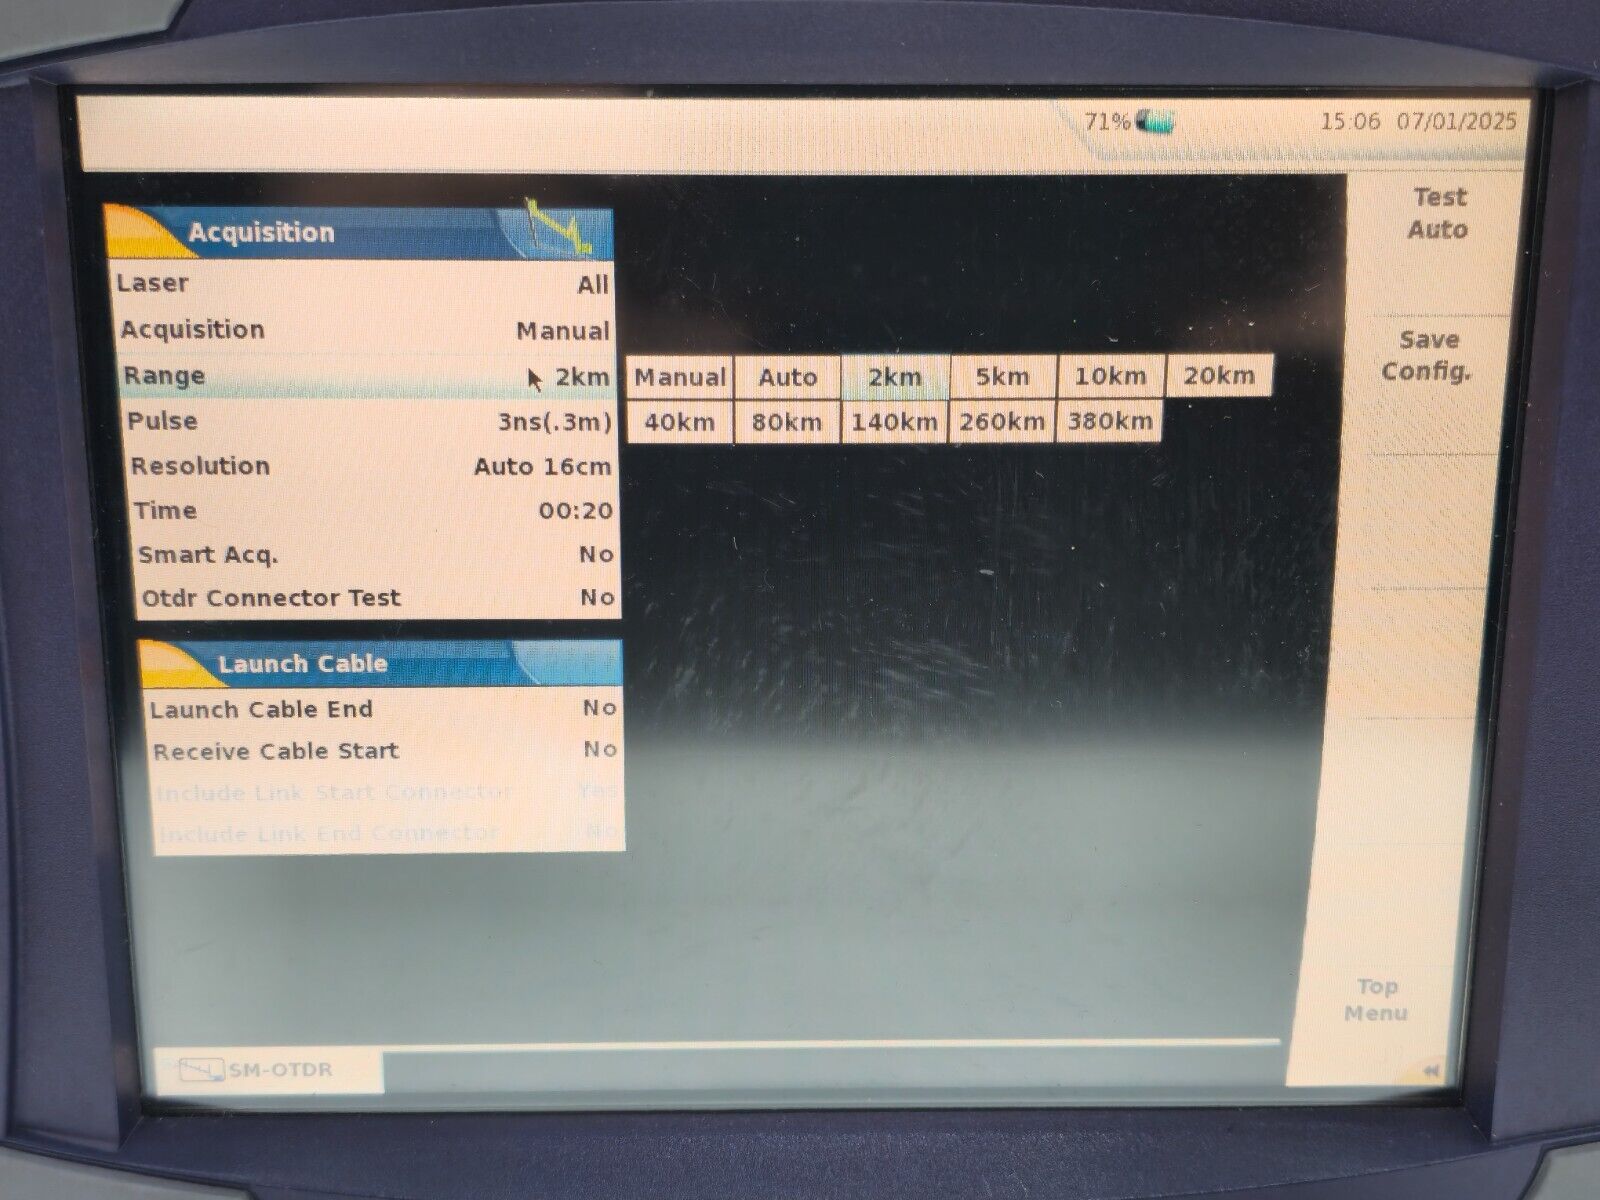Screen dimensions: 1600x1200
Task: Click the OTDR trace icon in Acquisition header
Action: (560, 229)
